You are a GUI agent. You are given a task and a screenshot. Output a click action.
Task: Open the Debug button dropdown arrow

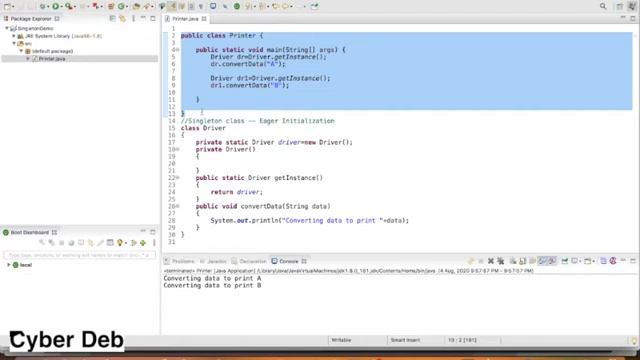click(48, 7)
